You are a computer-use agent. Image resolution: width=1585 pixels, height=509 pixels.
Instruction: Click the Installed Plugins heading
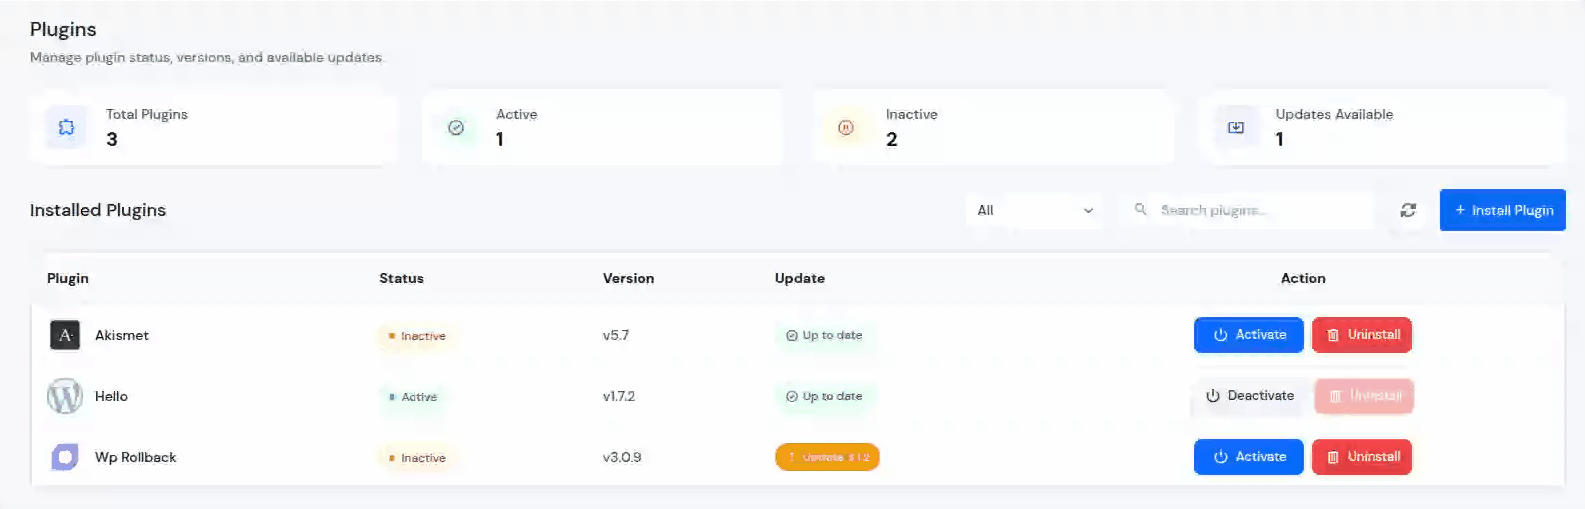coord(98,210)
